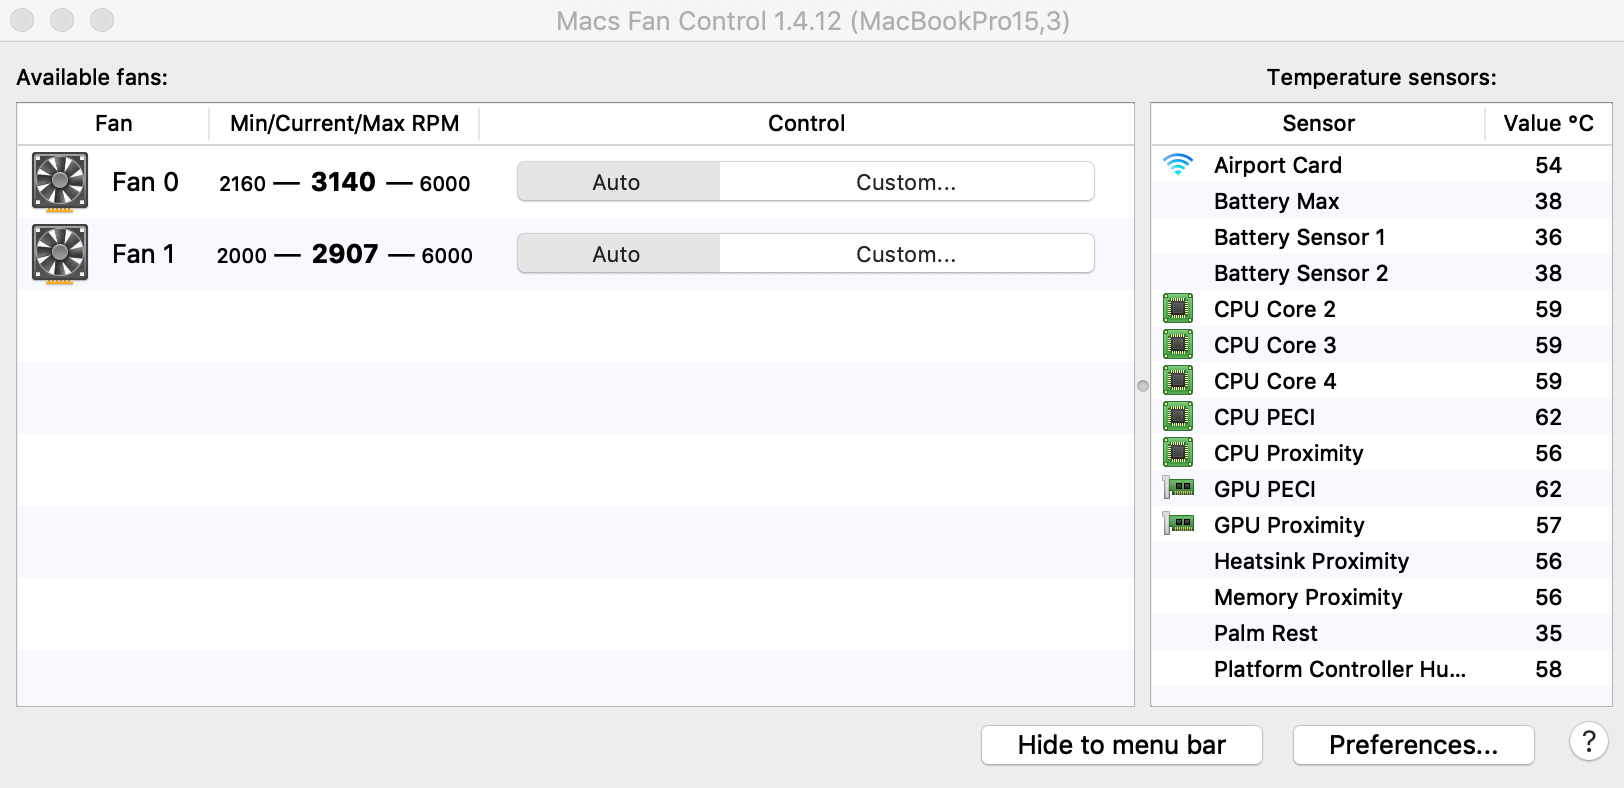Select the Palm Rest sensor row
The image size is (1624, 788).
[1381, 633]
